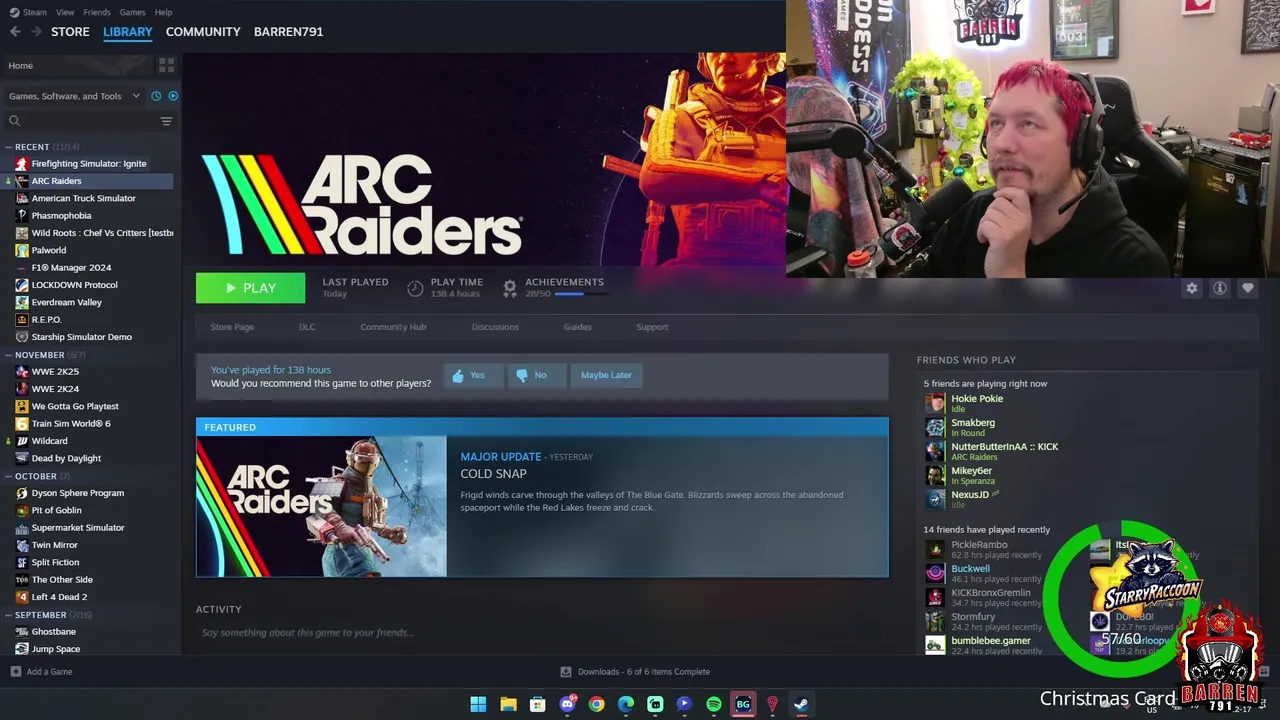The image size is (1280, 720).
Task: Switch to COMMUNITY tab
Action: tap(203, 31)
